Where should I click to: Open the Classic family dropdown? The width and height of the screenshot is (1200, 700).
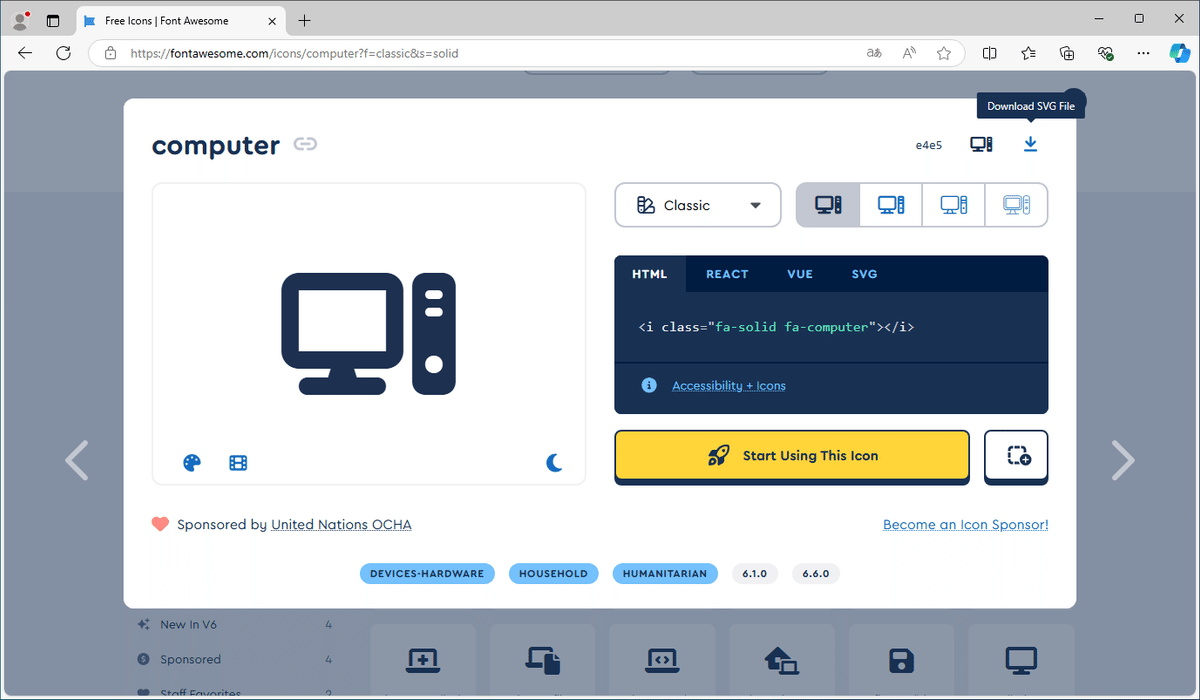click(698, 205)
